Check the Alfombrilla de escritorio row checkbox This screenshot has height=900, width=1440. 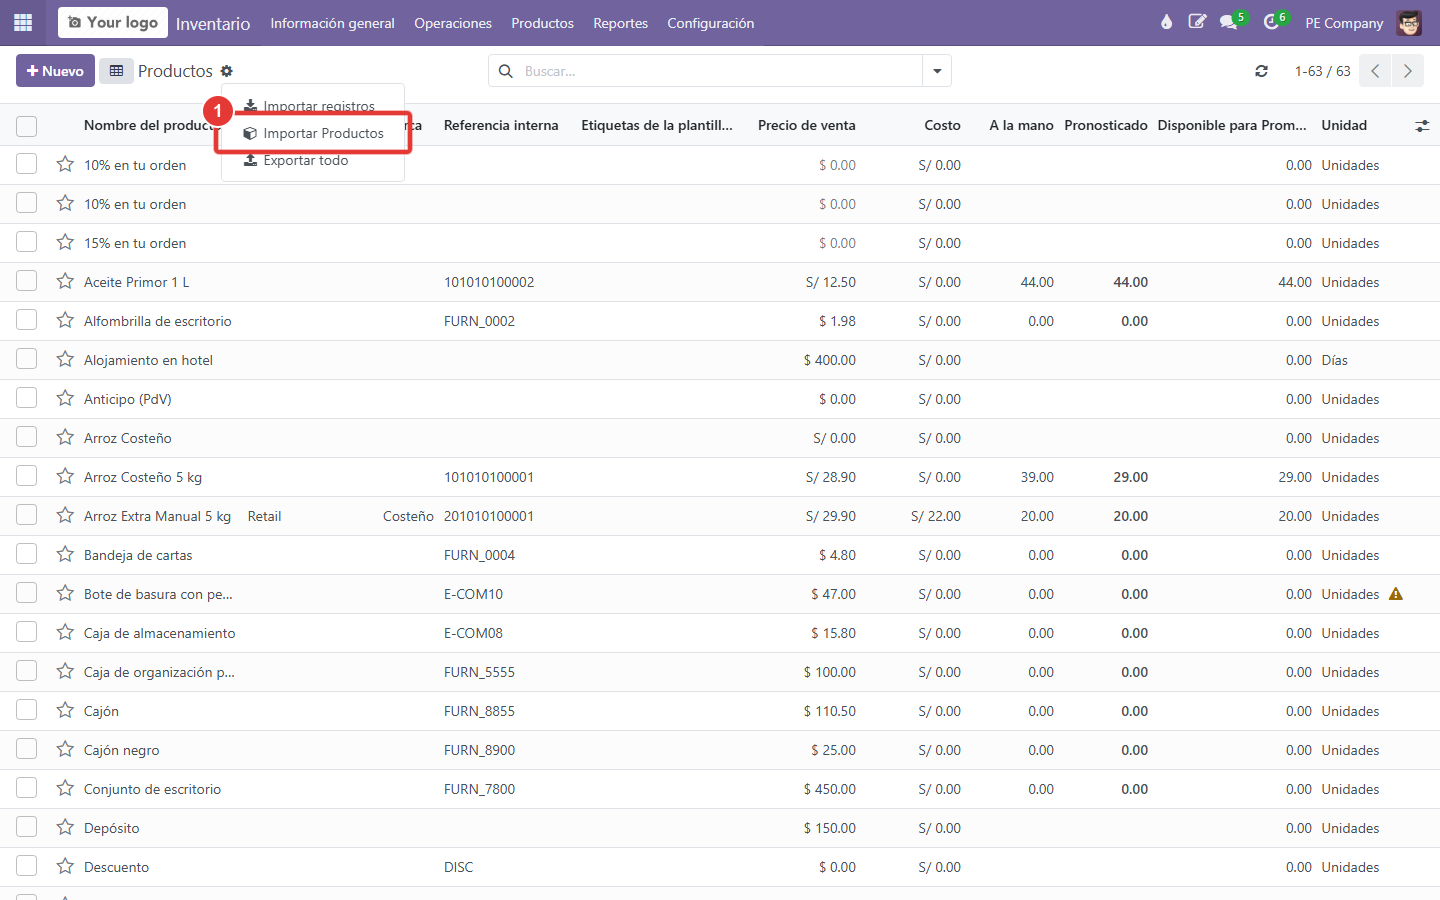[27, 320]
